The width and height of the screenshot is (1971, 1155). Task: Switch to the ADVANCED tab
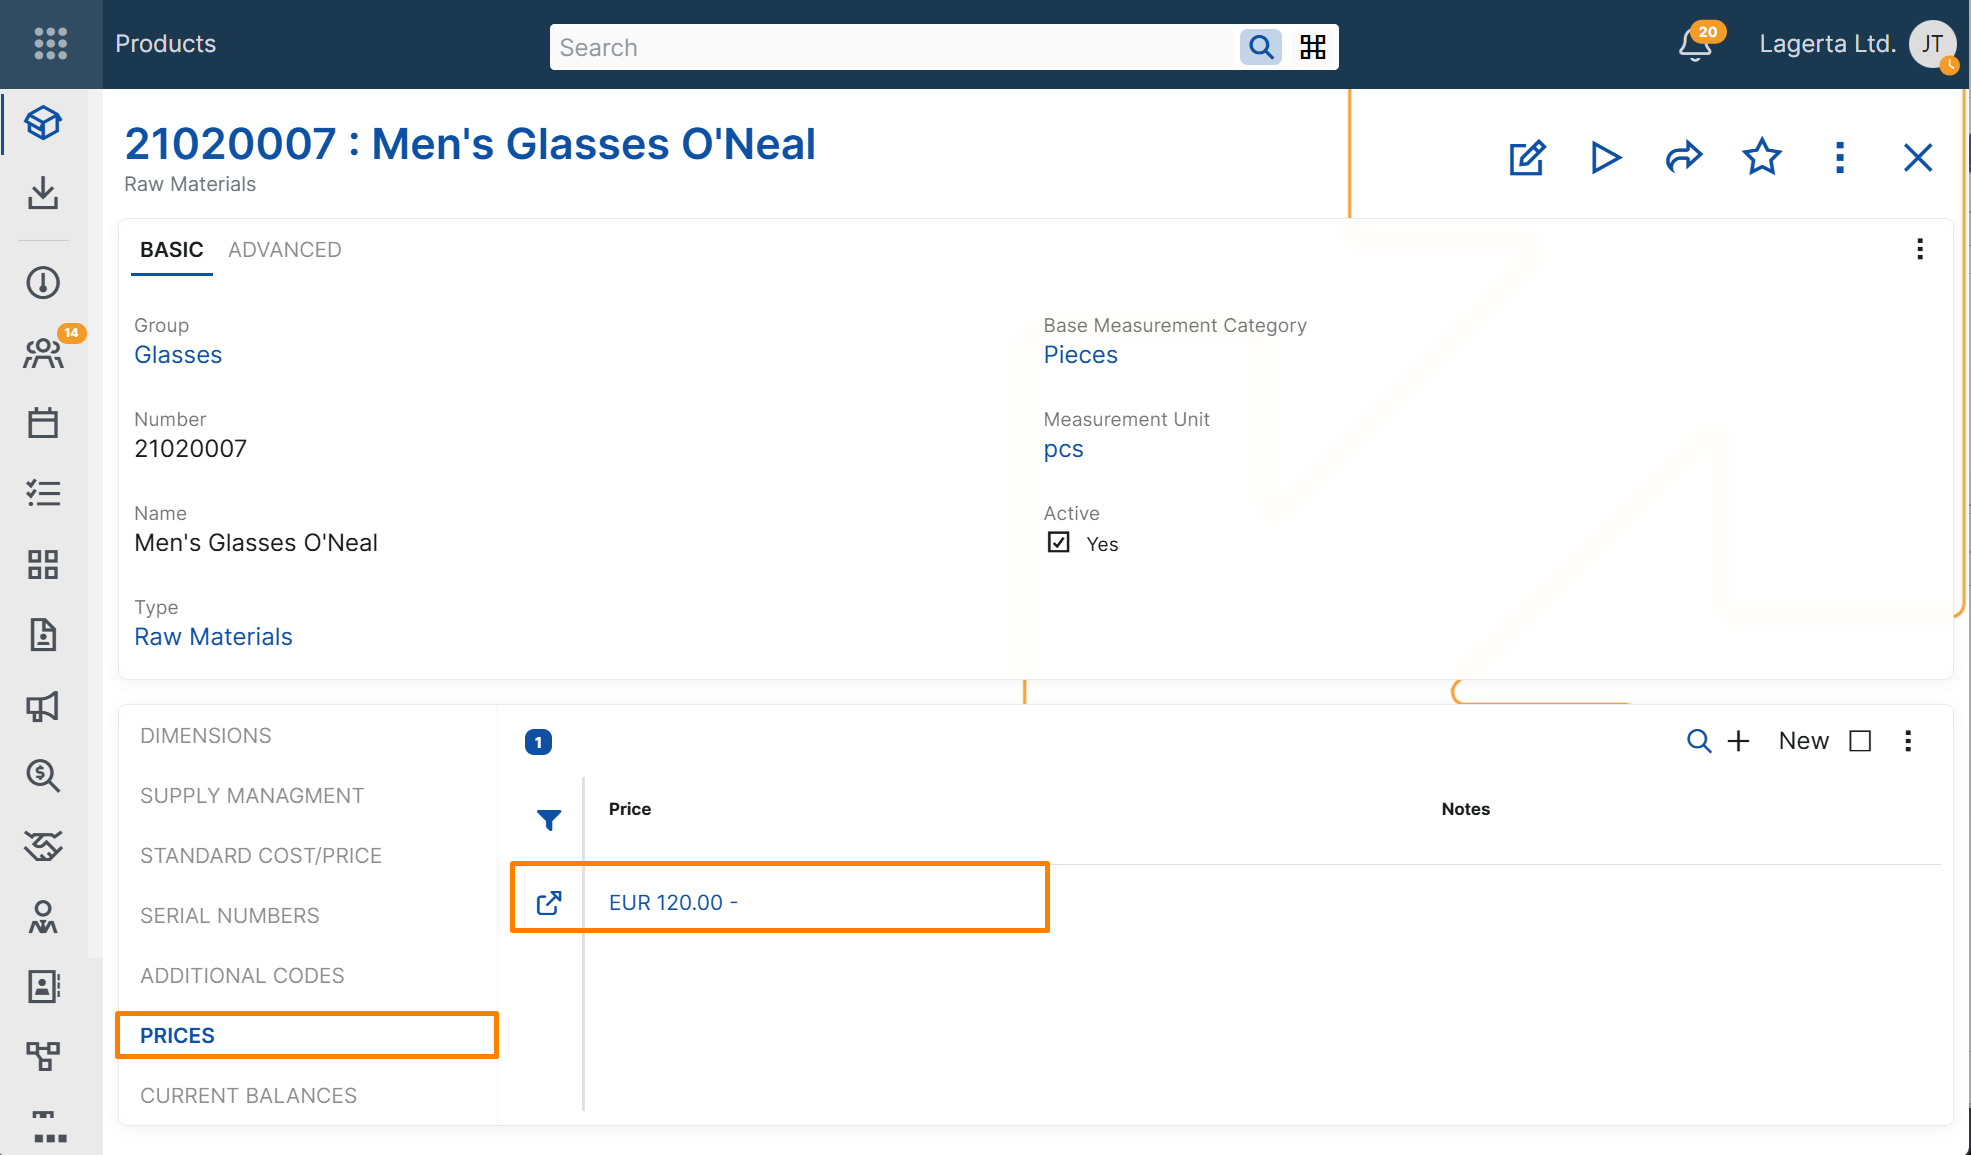pyautogui.click(x=284, y=250)
